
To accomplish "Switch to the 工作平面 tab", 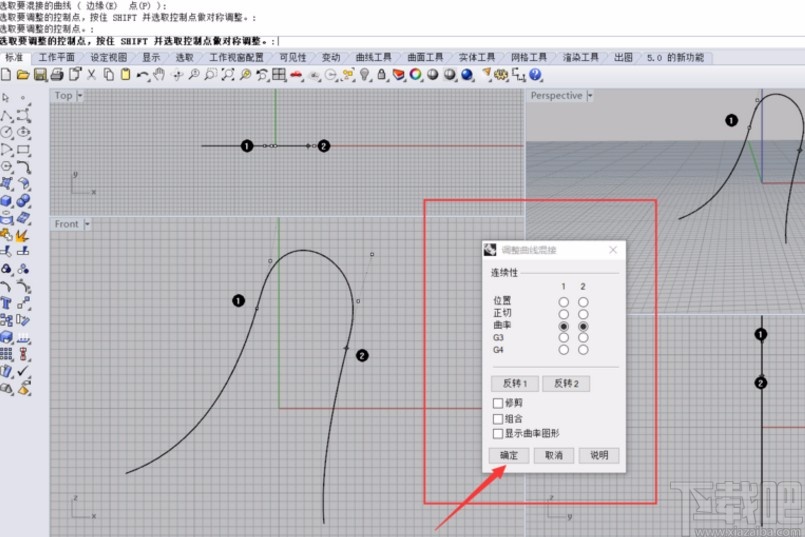I will point(56,57).
